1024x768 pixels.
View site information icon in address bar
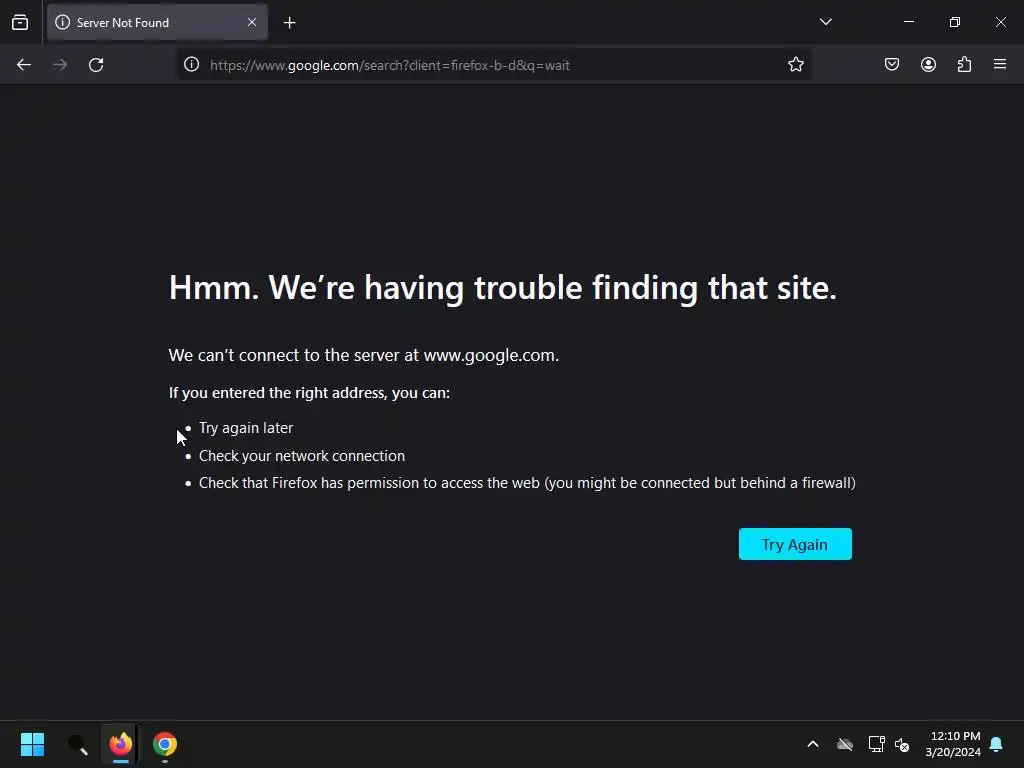(191, 64)
